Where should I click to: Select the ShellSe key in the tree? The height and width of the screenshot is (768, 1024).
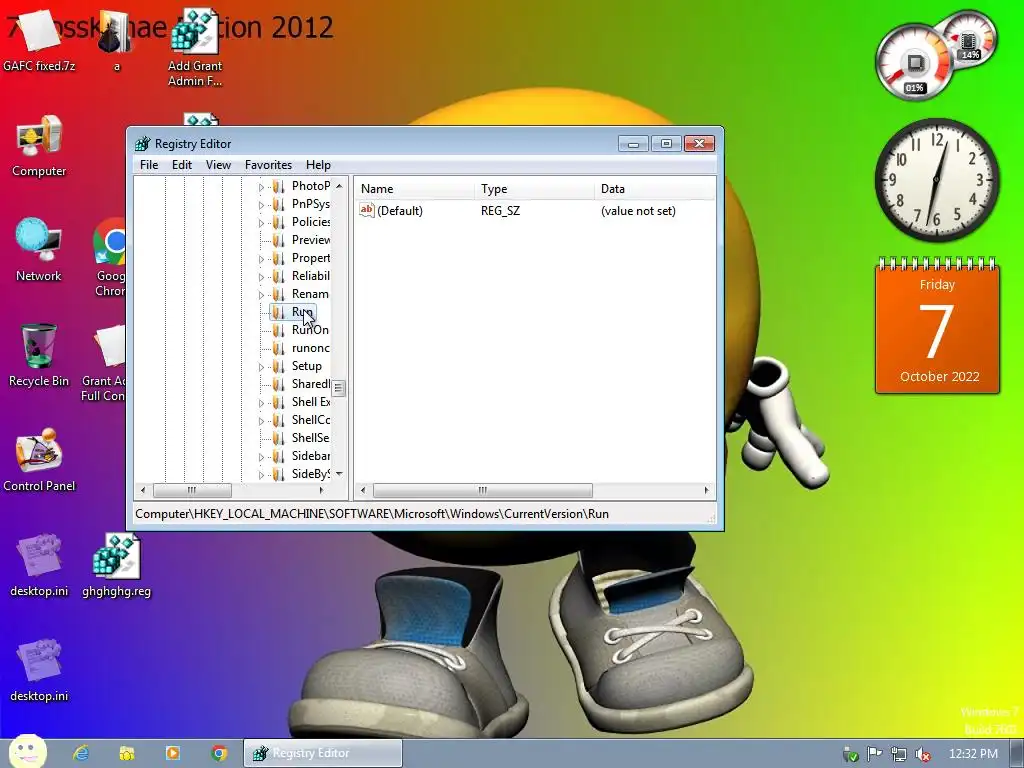click(x=310, y=438)
